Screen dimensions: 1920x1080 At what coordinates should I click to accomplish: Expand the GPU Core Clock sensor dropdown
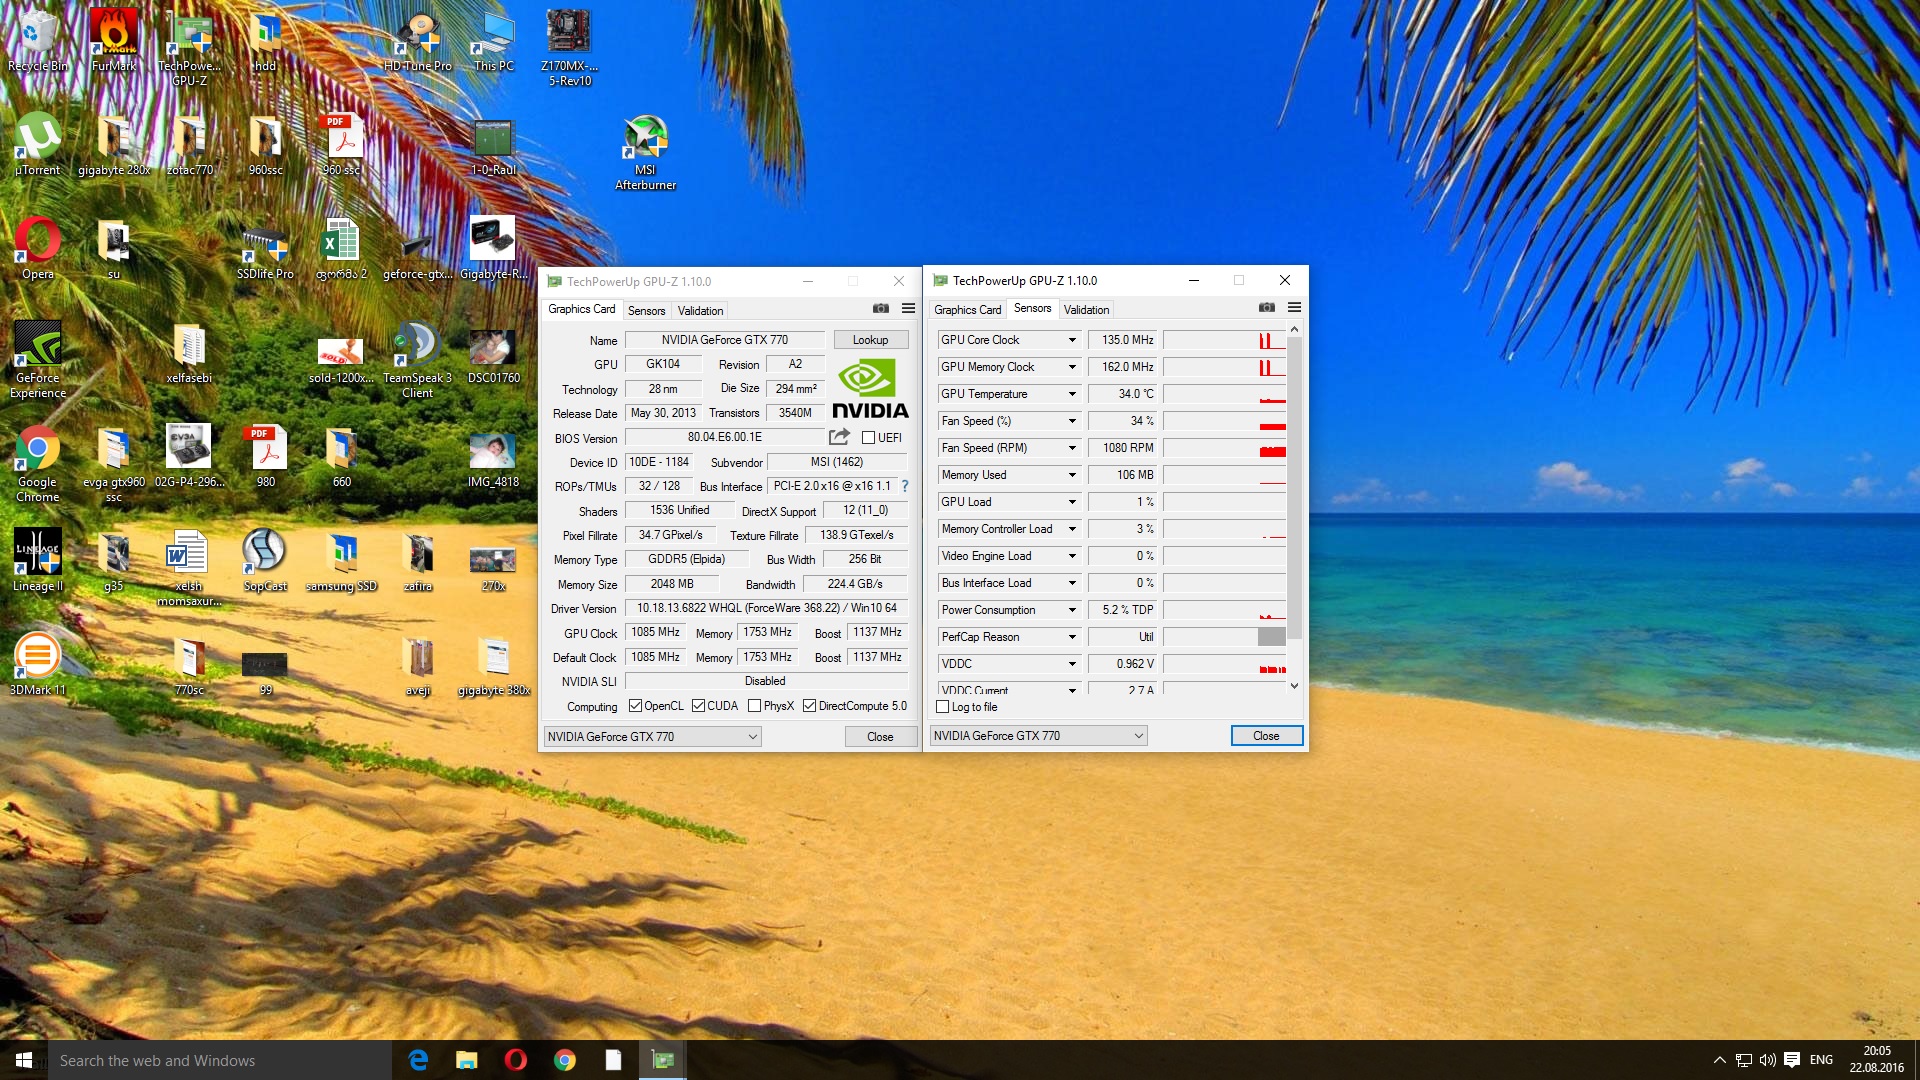pos(1072,340)
